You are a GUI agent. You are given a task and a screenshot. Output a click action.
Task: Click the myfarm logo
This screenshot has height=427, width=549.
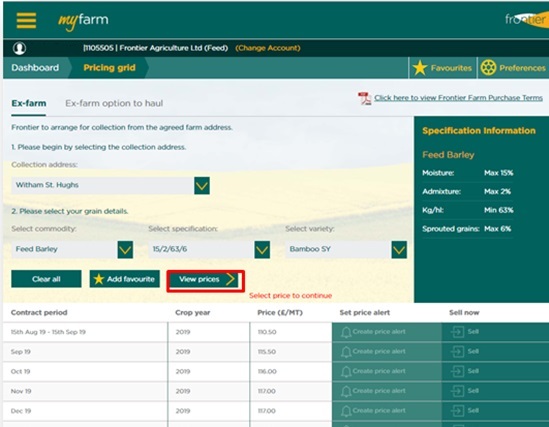[83, 21]
